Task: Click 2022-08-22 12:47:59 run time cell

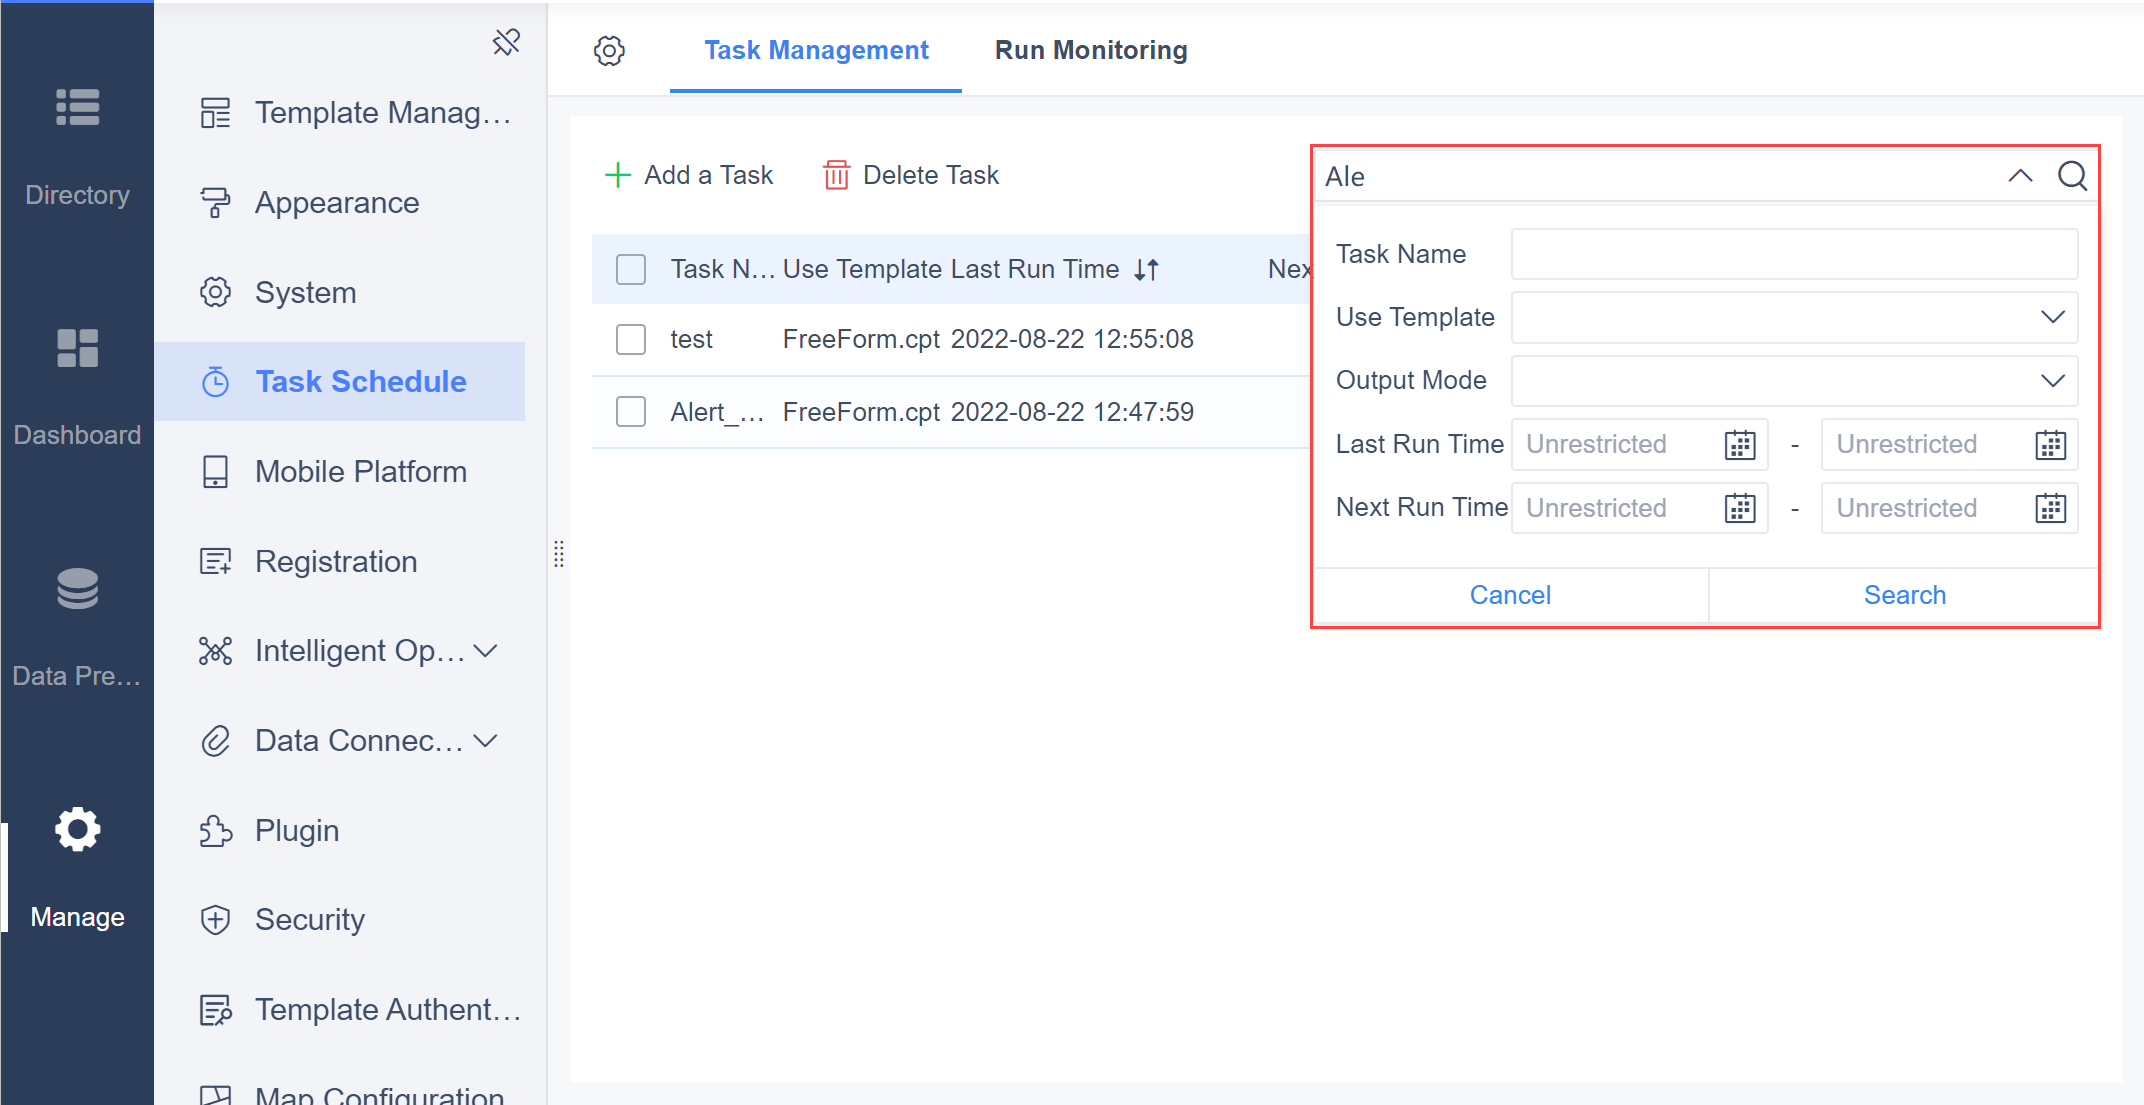Action: [x=1072, y=411]
